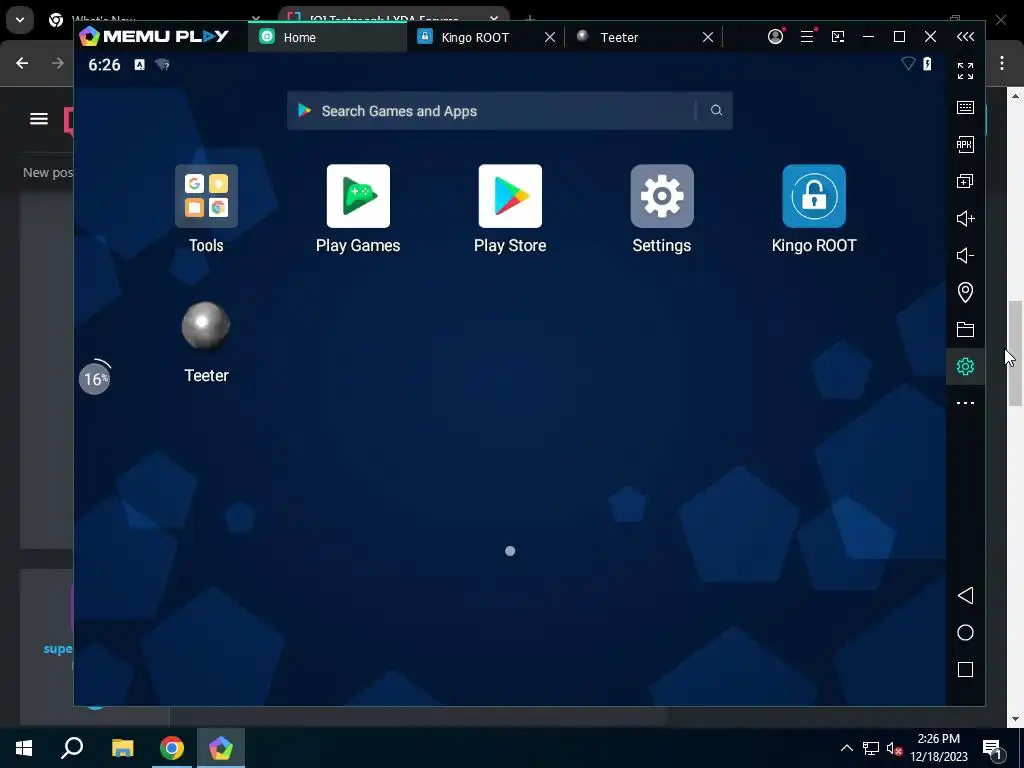Screen dimensions: 1024x768
Task: Toggle fullscreen mode in MEmu sidebar
Action: point(965,71)
